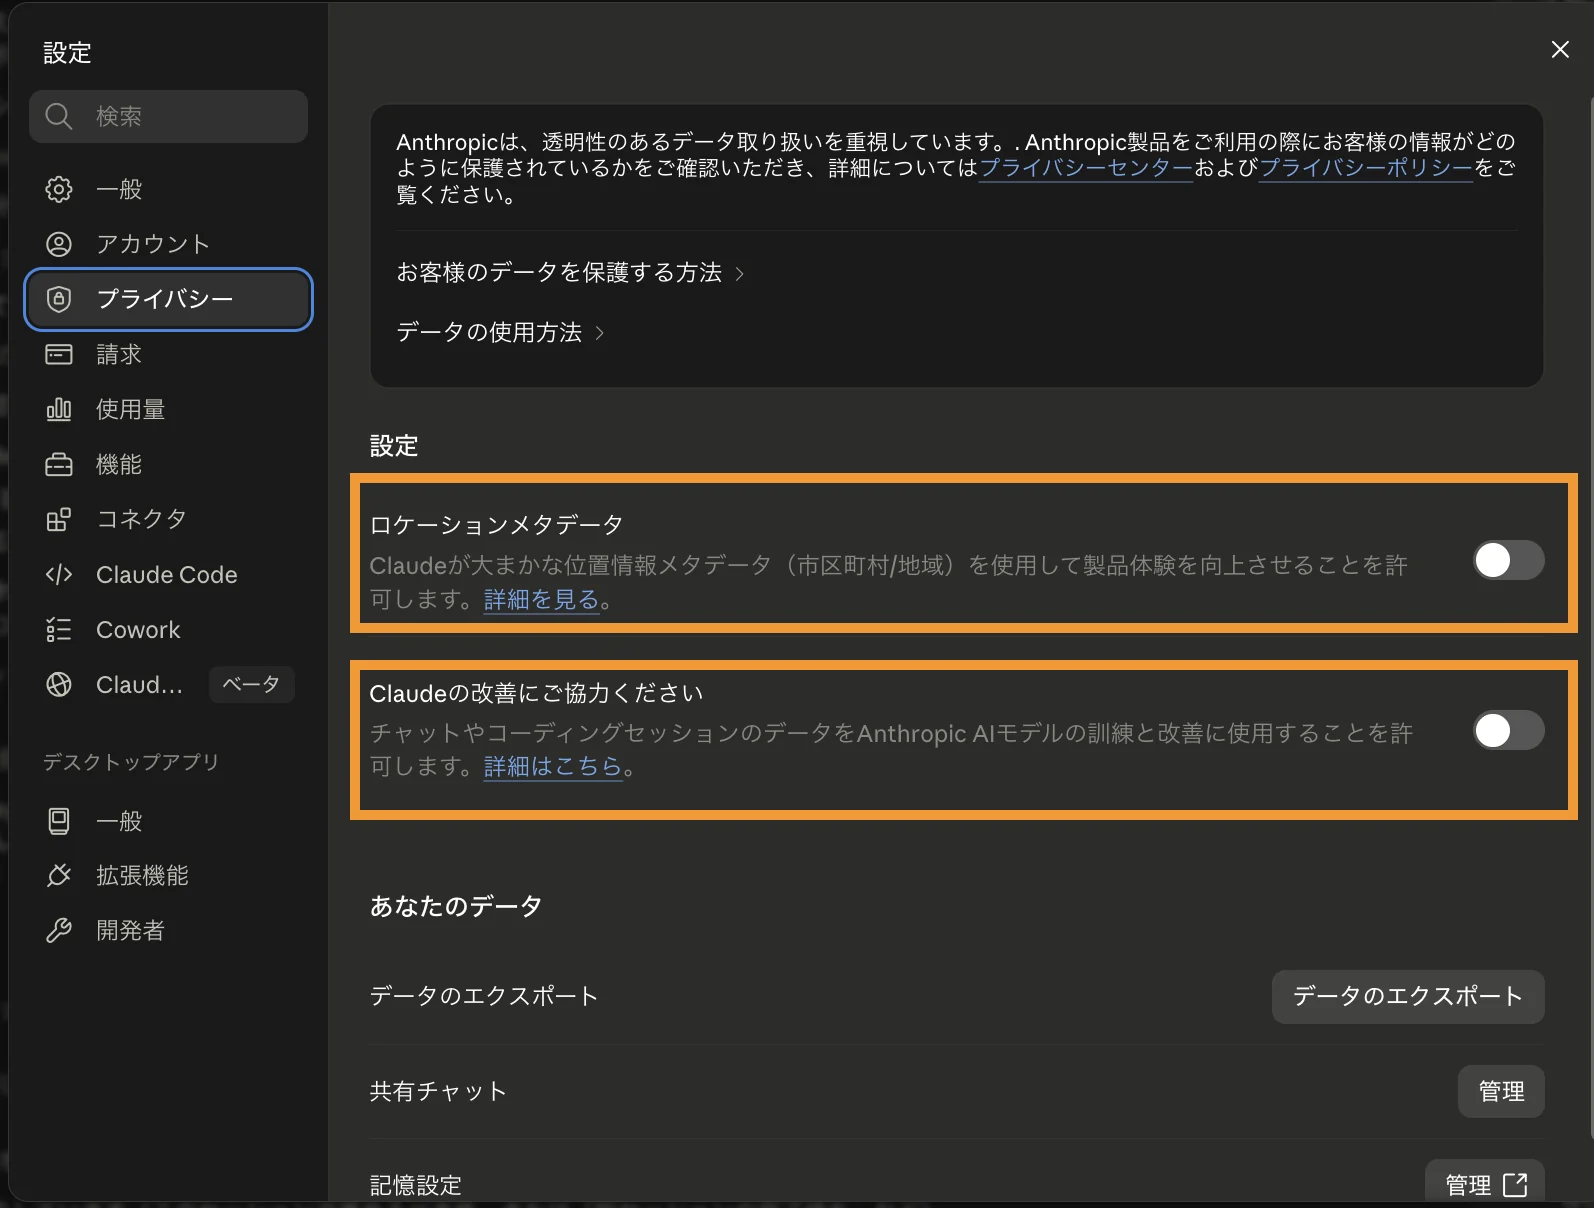This screenshot has height=1208, width=1594.
Task: Click the shield icon for プライバシー
Action: [x=59, y=299]
